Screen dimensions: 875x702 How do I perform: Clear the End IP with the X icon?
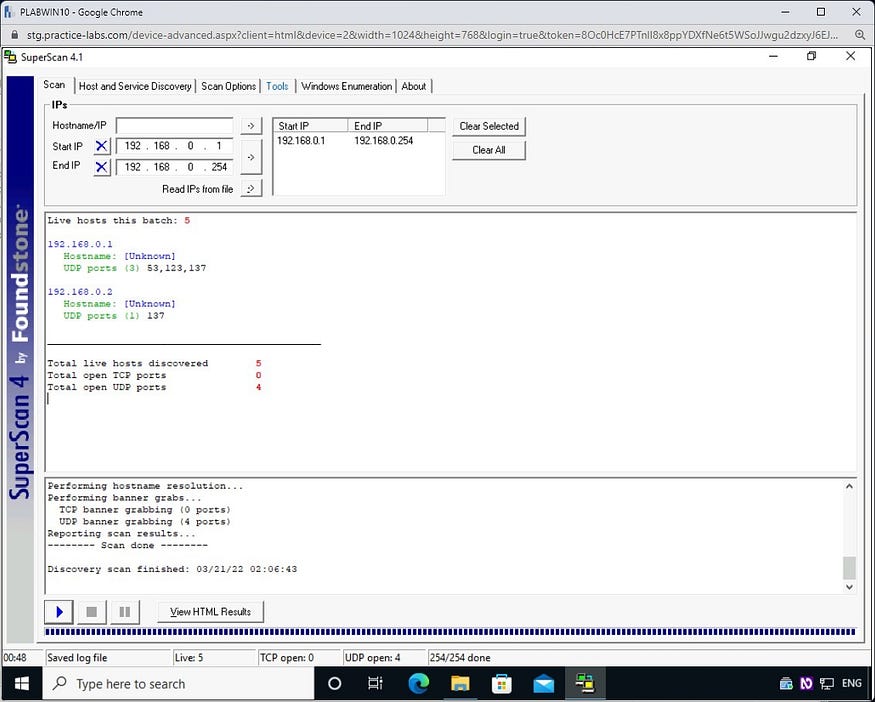pos(102,167)
